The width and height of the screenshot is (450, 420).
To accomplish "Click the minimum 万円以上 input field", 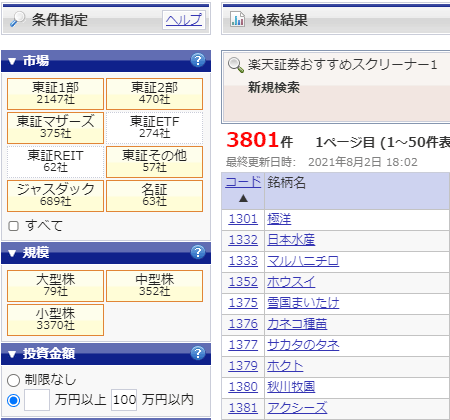I will click(37, 400).
